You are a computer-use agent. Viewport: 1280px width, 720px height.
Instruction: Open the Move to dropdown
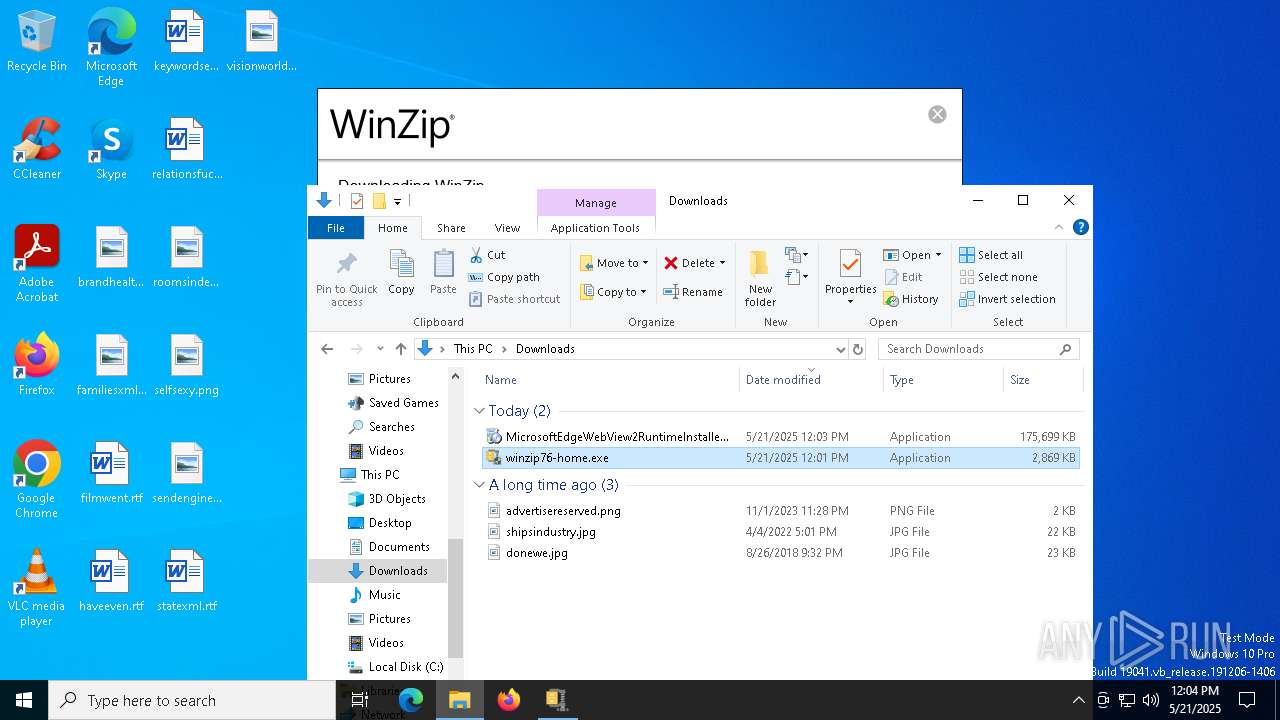pos(614,263)
